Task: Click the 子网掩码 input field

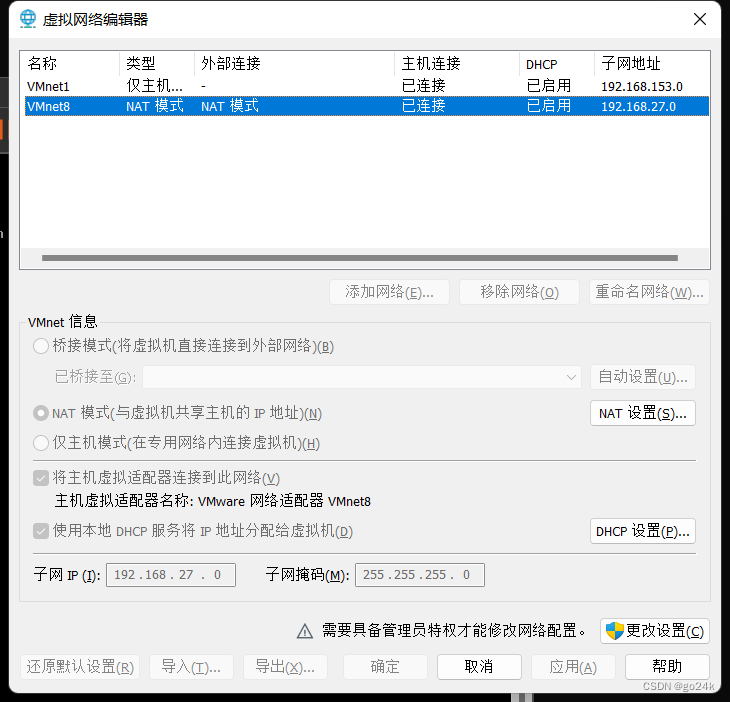Action: point(420,575)
